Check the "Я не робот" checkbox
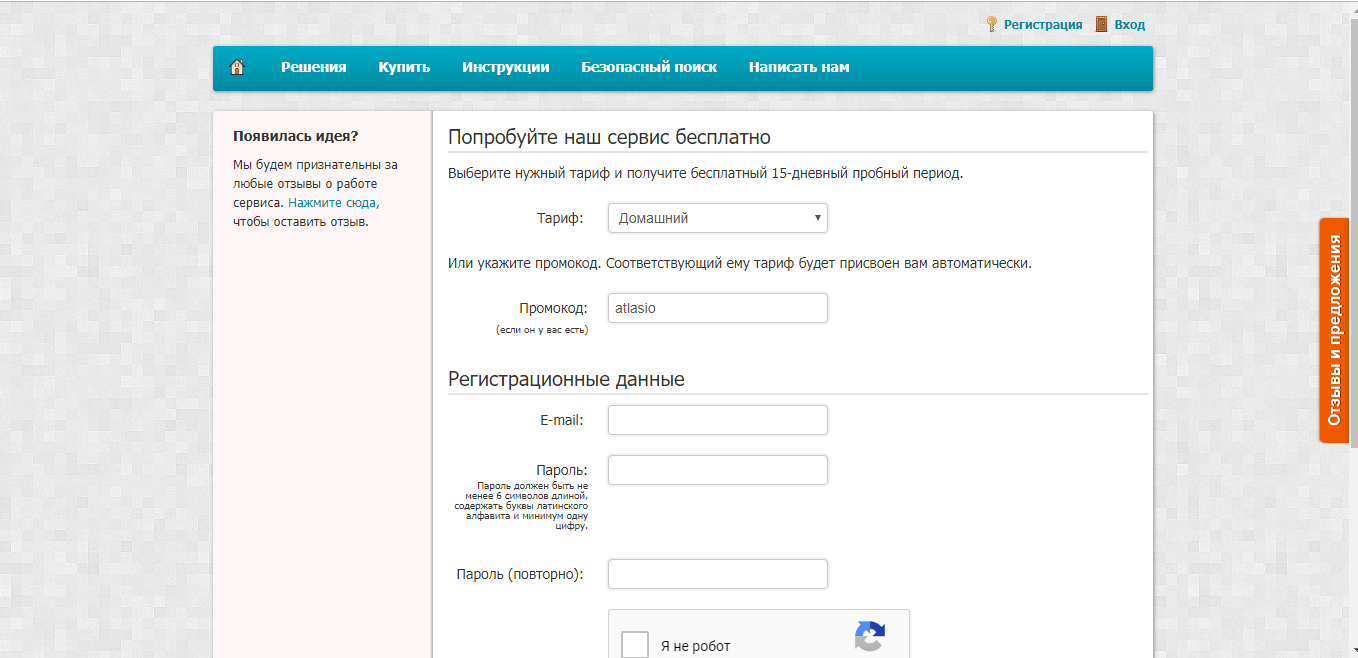 click(635, 644)
